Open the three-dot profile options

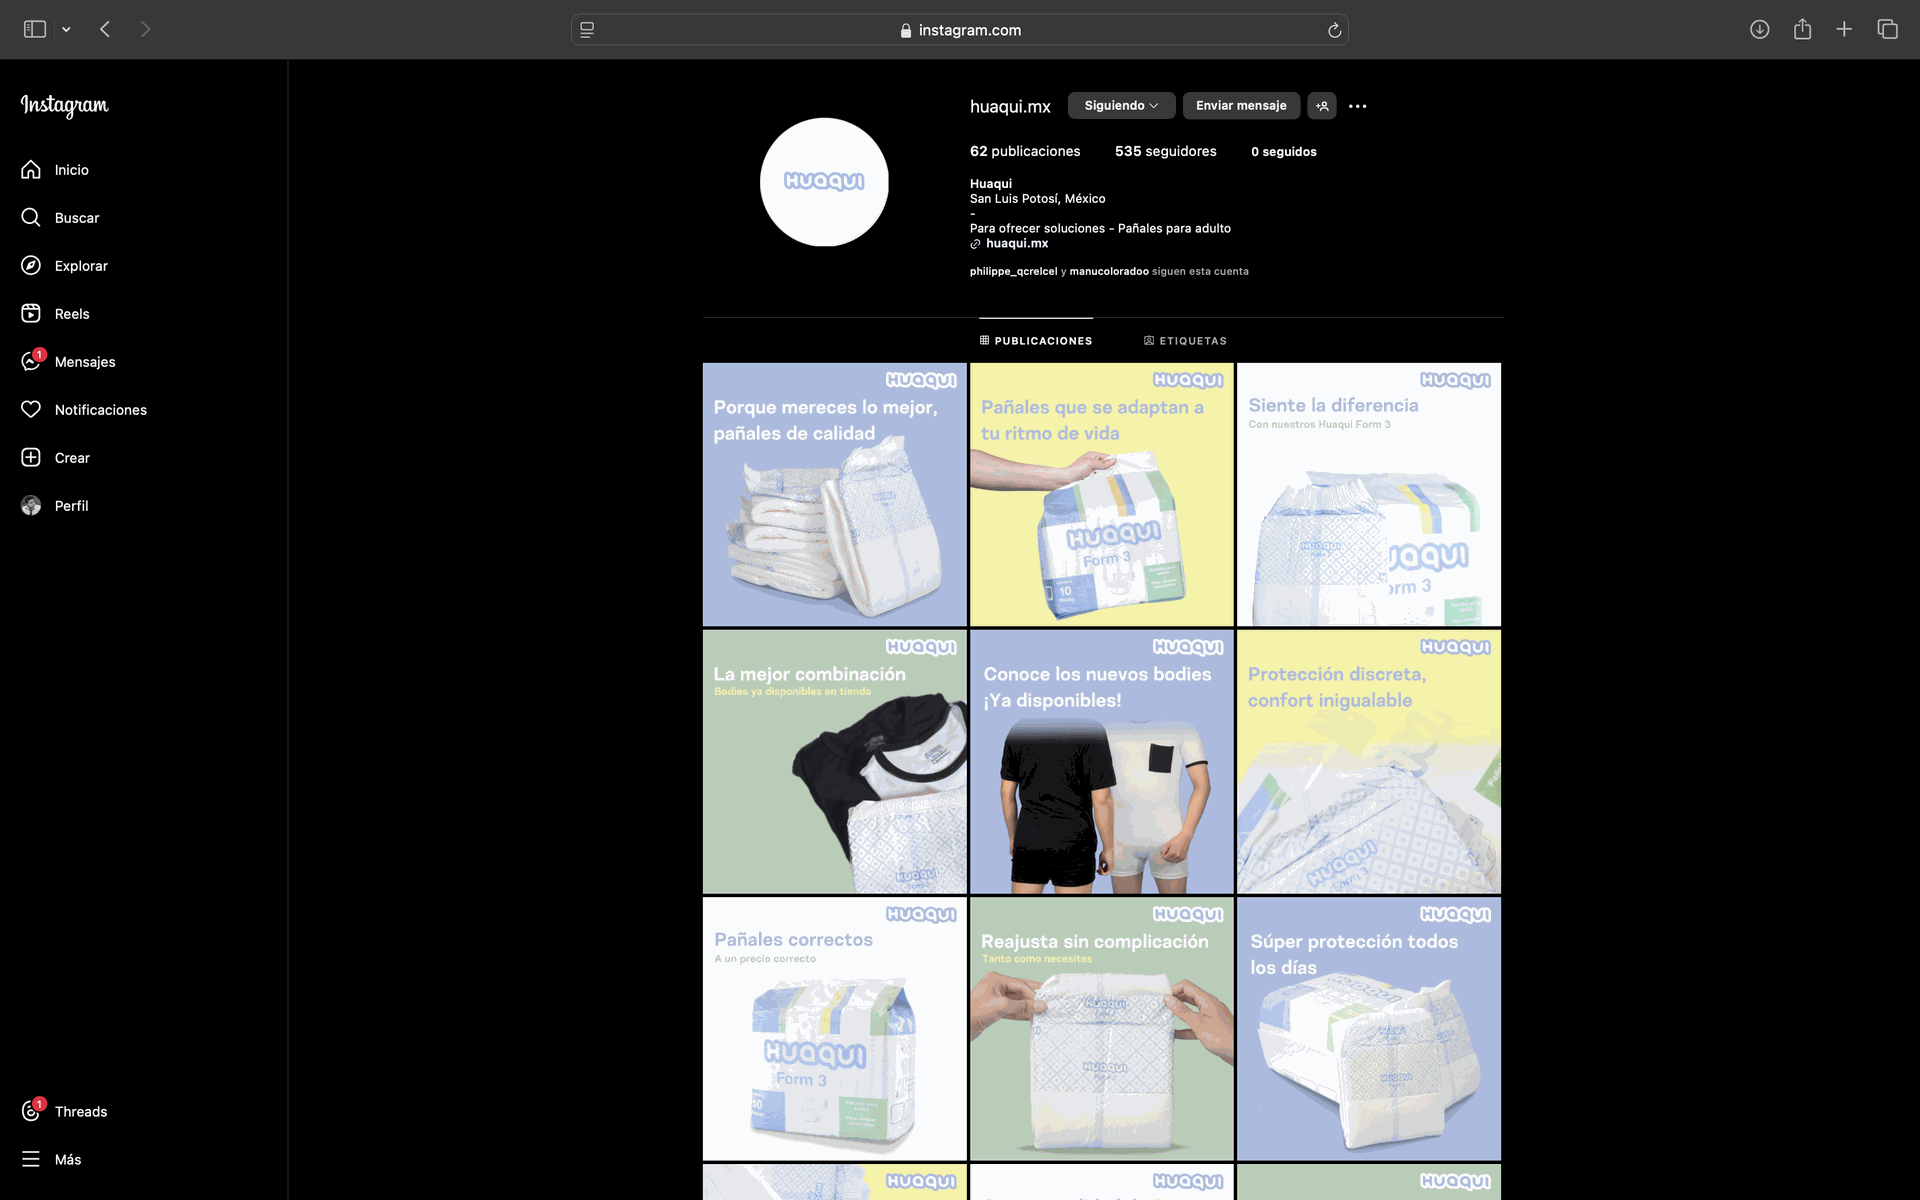(1357, 106)
